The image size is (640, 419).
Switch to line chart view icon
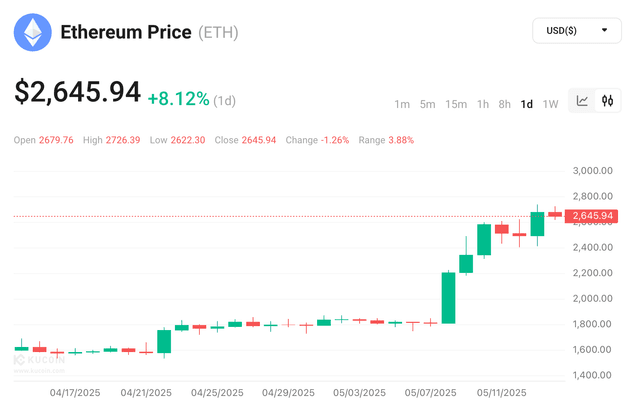click(x=582, y=100)
